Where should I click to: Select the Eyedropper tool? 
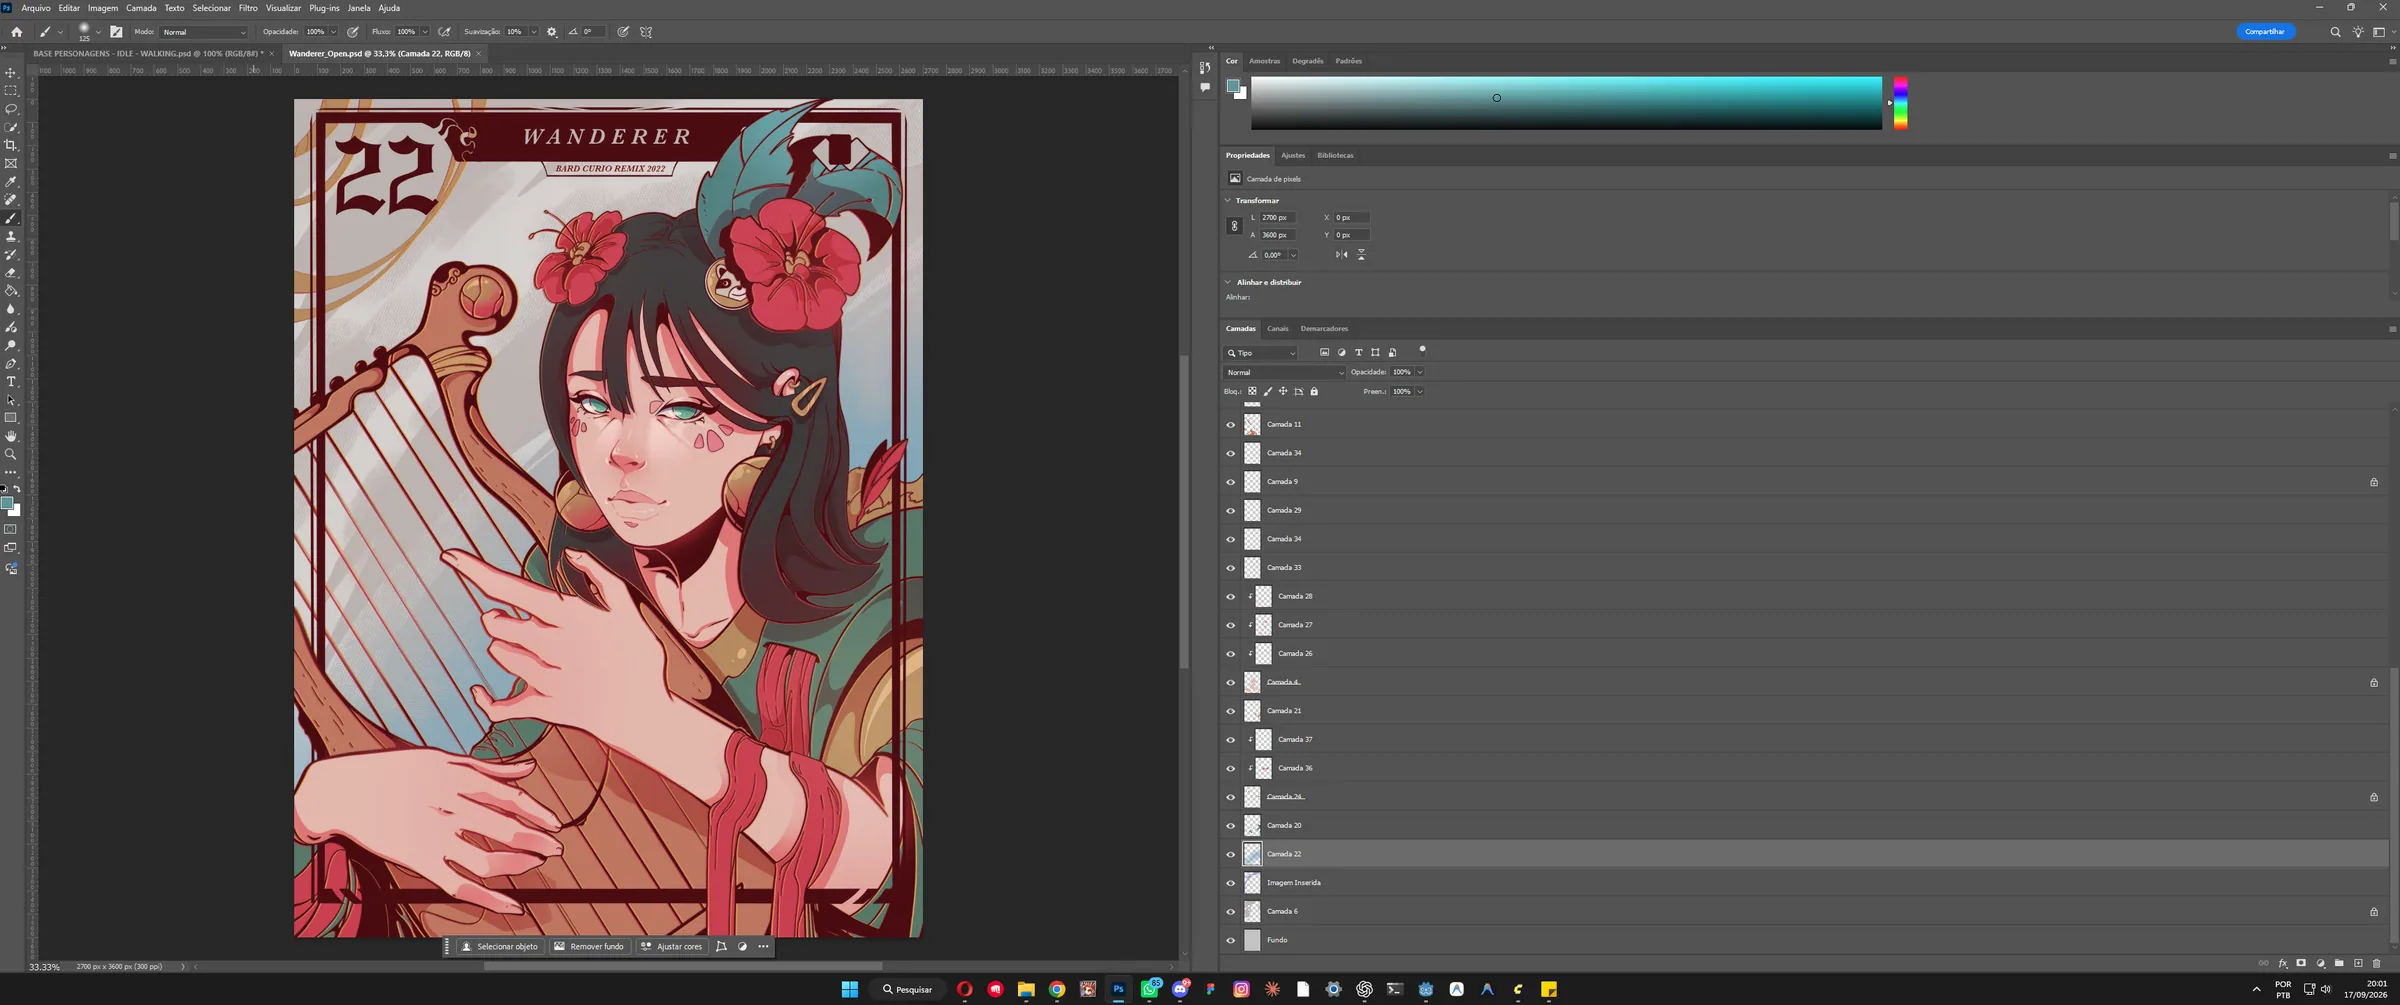(x=11, y=182)
